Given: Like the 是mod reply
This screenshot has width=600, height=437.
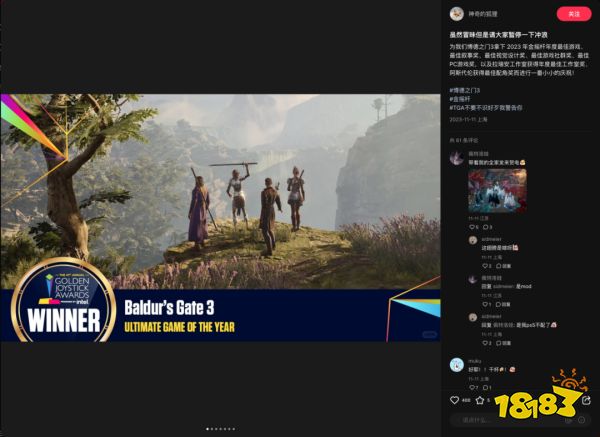Looking at the screenshot, I should [486, 304].
